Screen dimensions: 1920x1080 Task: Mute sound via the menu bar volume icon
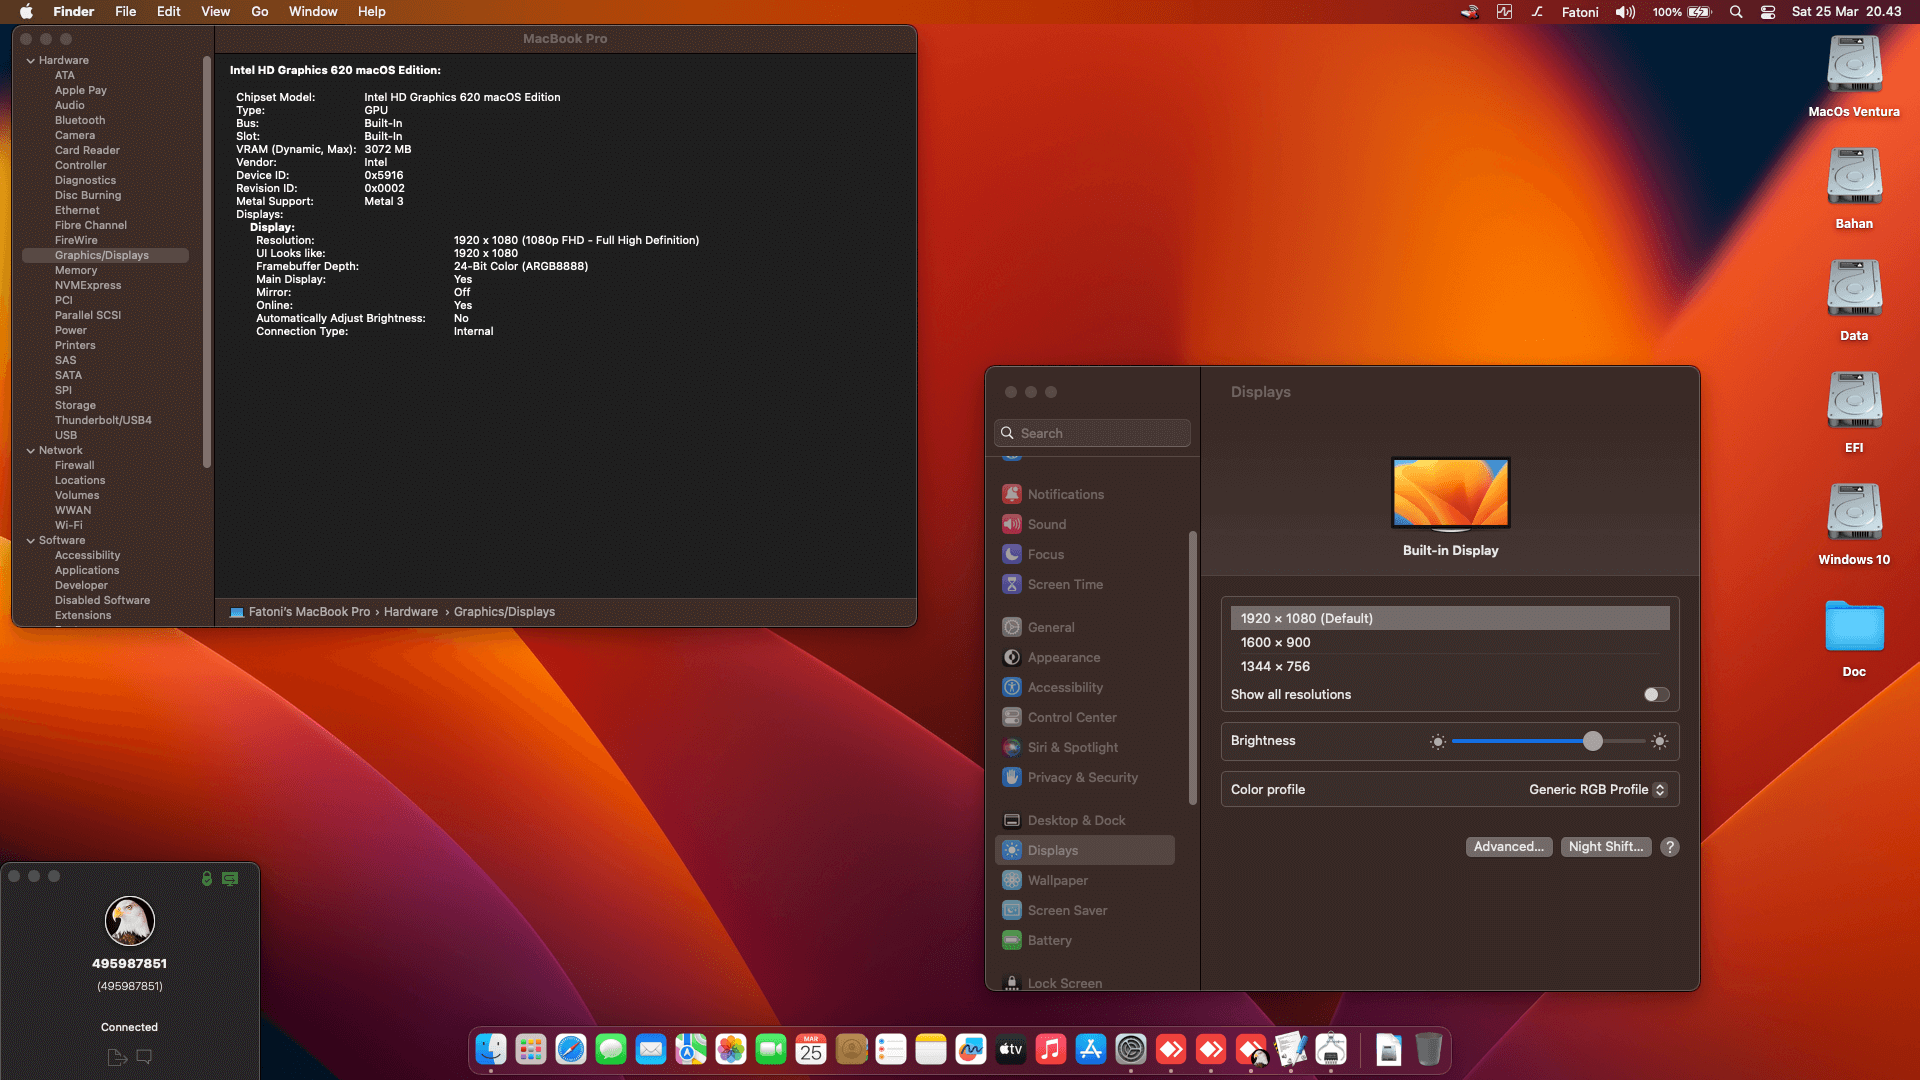[1624, 11]
